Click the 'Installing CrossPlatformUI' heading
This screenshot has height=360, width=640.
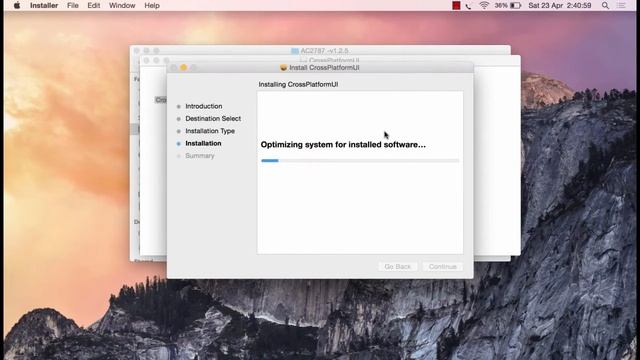click(298, 84)
